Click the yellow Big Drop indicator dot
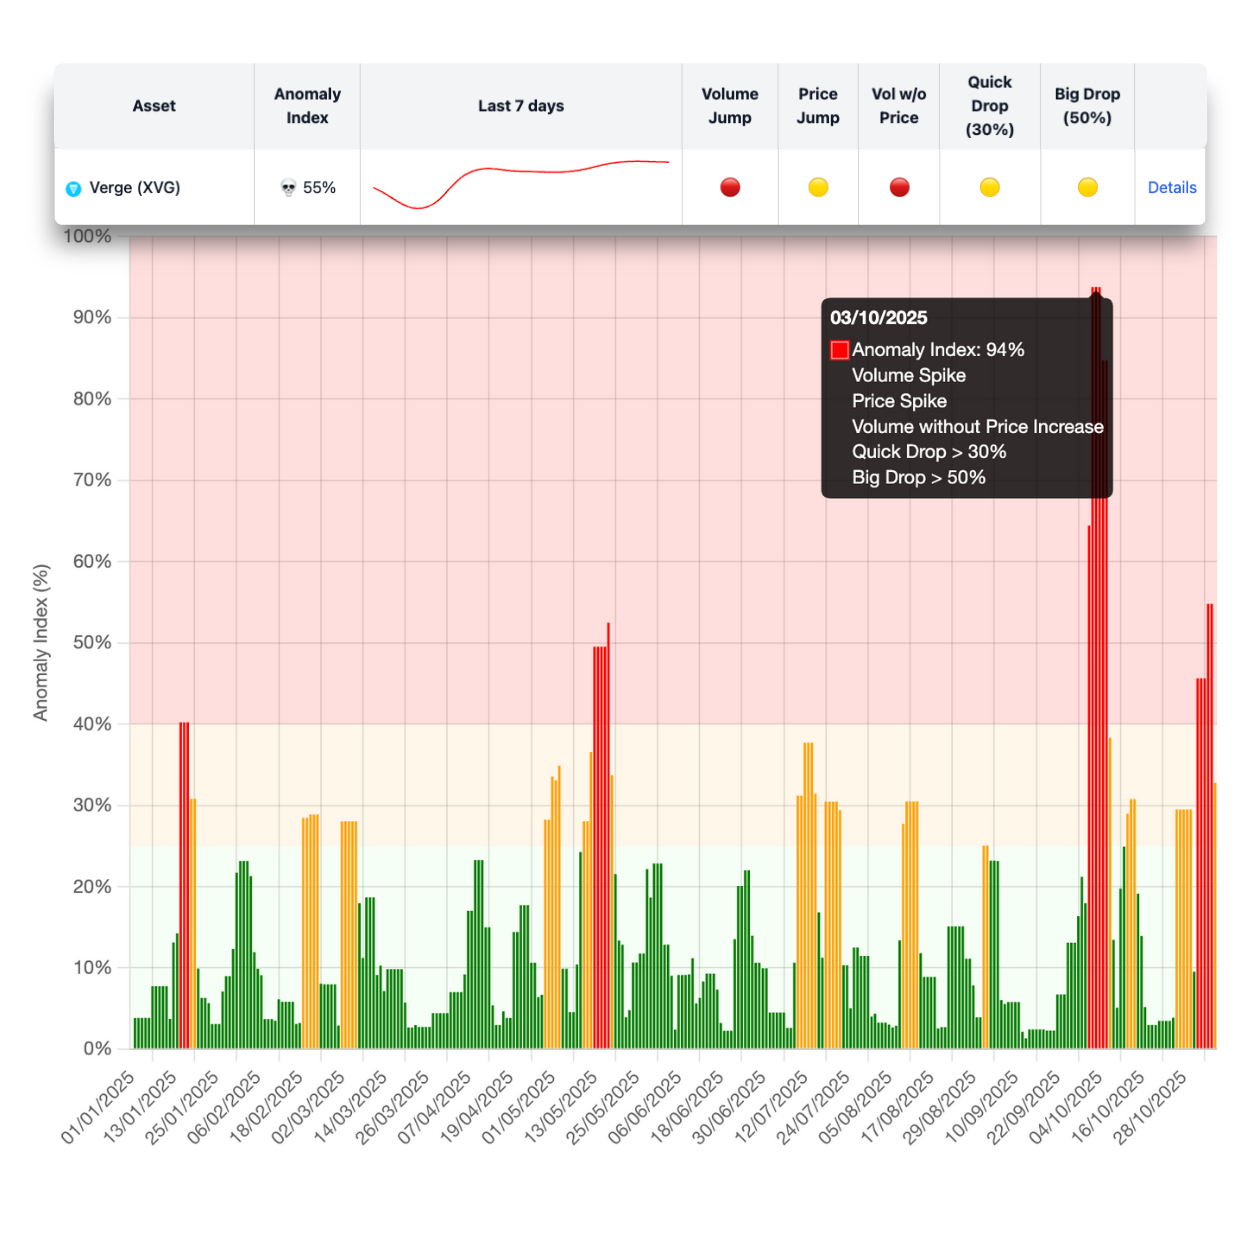The width and height of the screenshot is (1250, 1250). (x=1087, y=187)
